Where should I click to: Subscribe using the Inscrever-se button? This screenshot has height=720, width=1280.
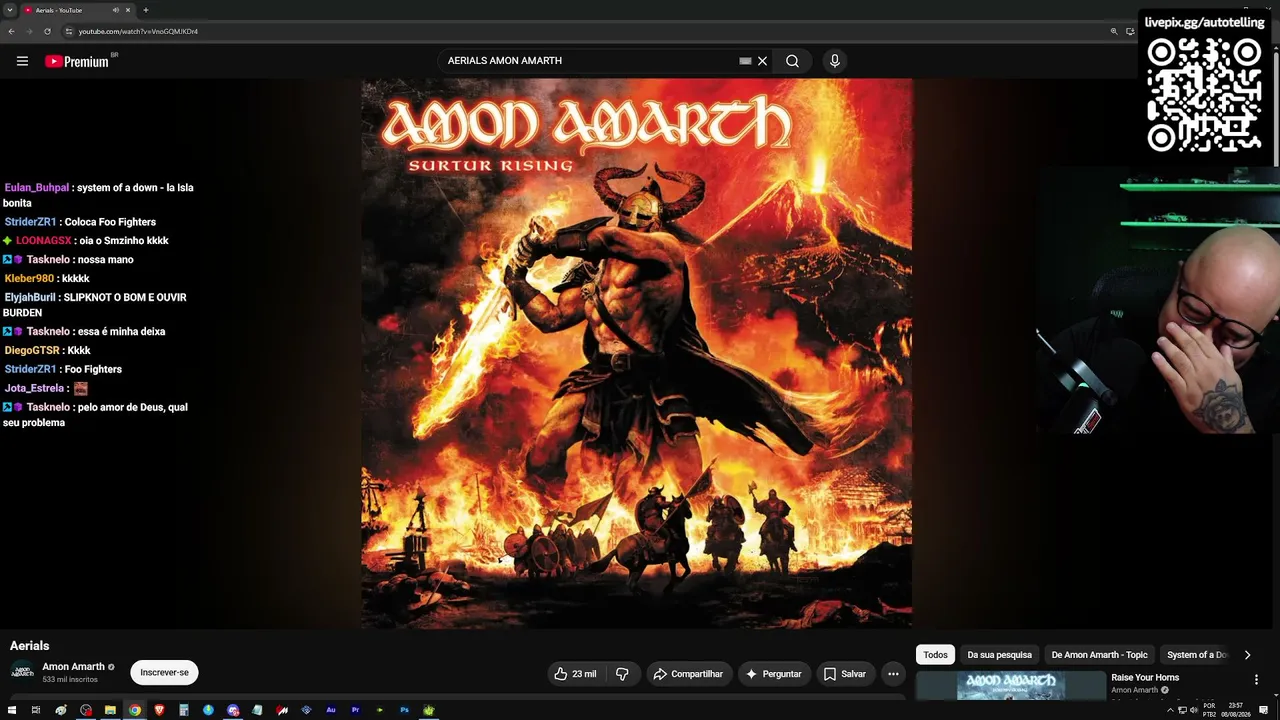[x=164, y=673]
